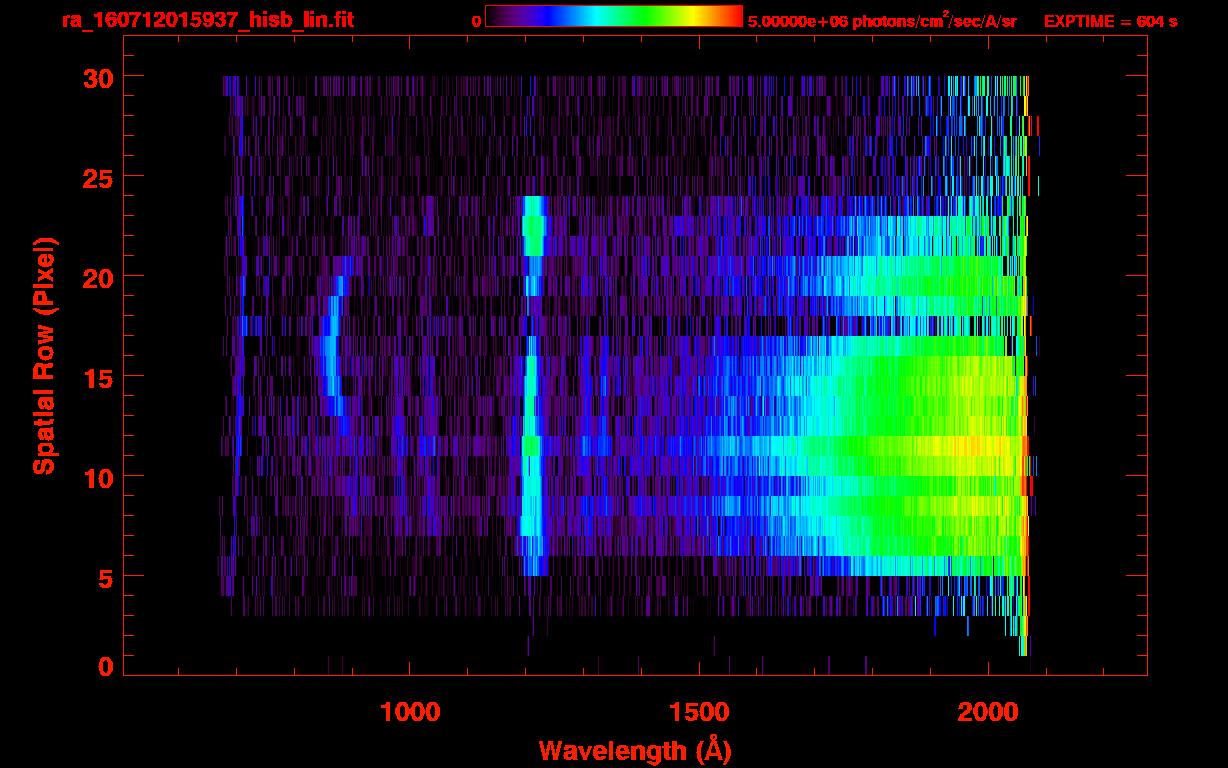This screenshot has height=768, width=1228.
Task: Select the 1000 wavelength tick label
Action: click(409, 711)
